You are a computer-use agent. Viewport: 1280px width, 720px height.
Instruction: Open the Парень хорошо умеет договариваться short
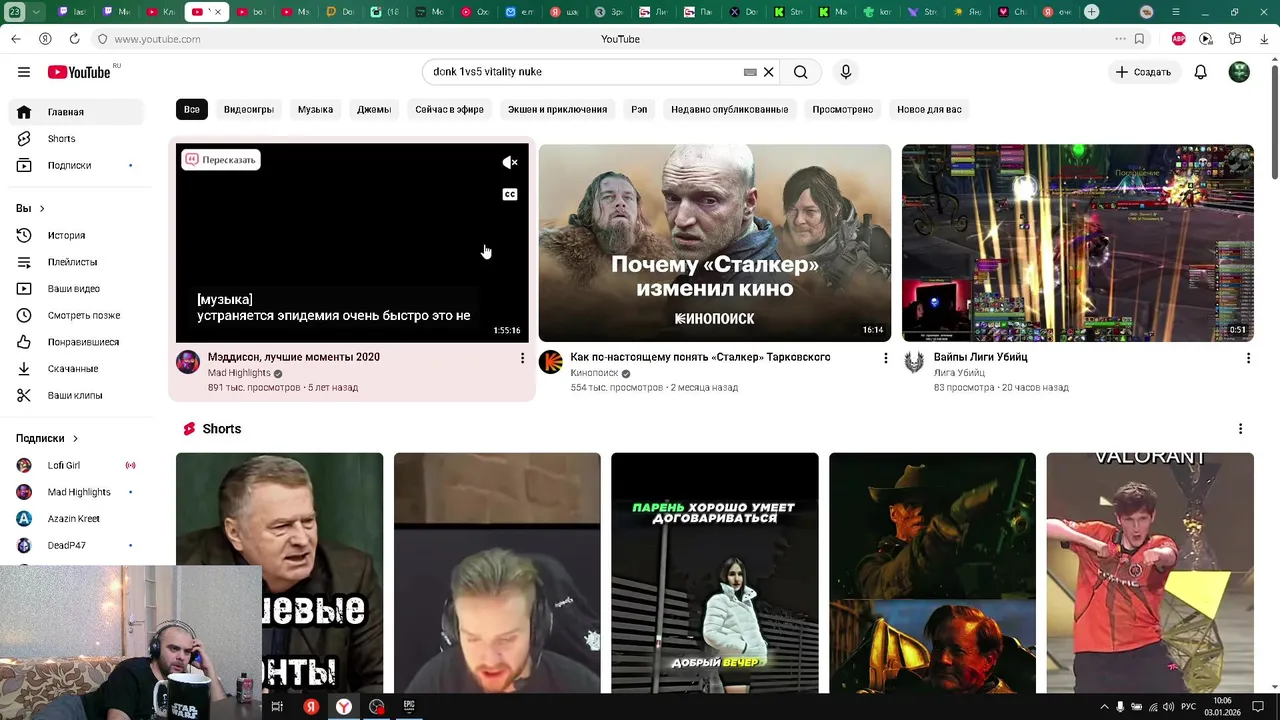click(x=715, y=572)
